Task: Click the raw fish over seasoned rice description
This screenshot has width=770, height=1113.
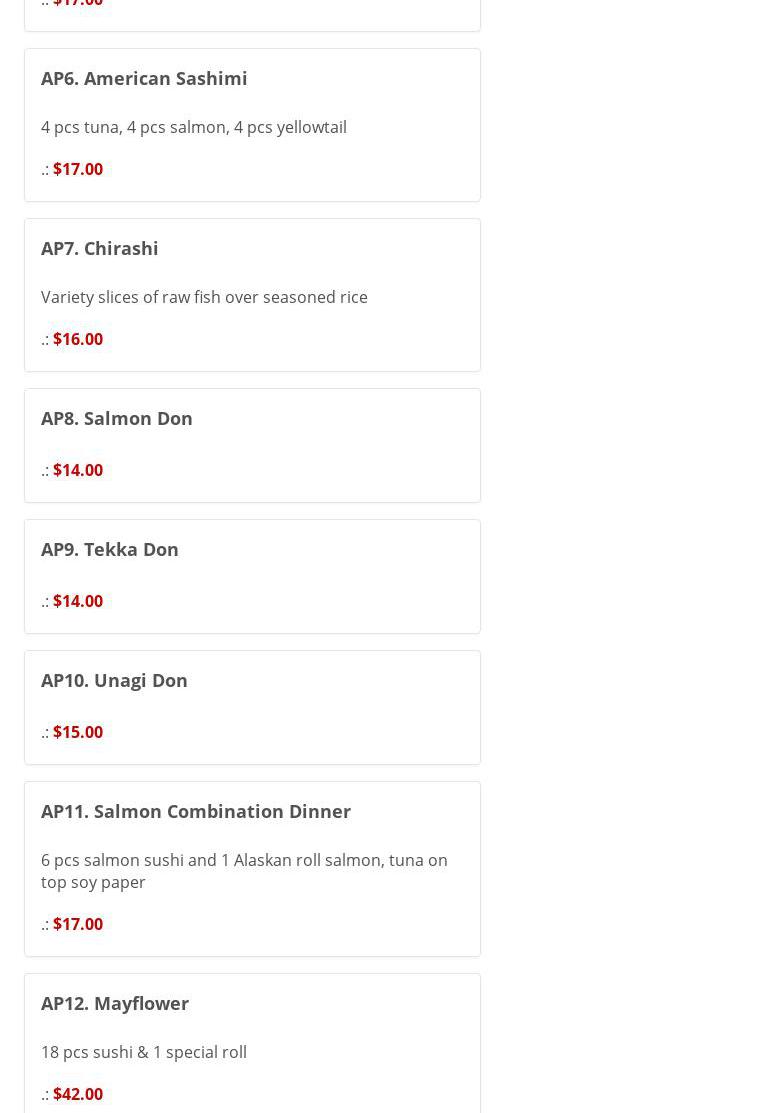Action: tap(204, 297)
